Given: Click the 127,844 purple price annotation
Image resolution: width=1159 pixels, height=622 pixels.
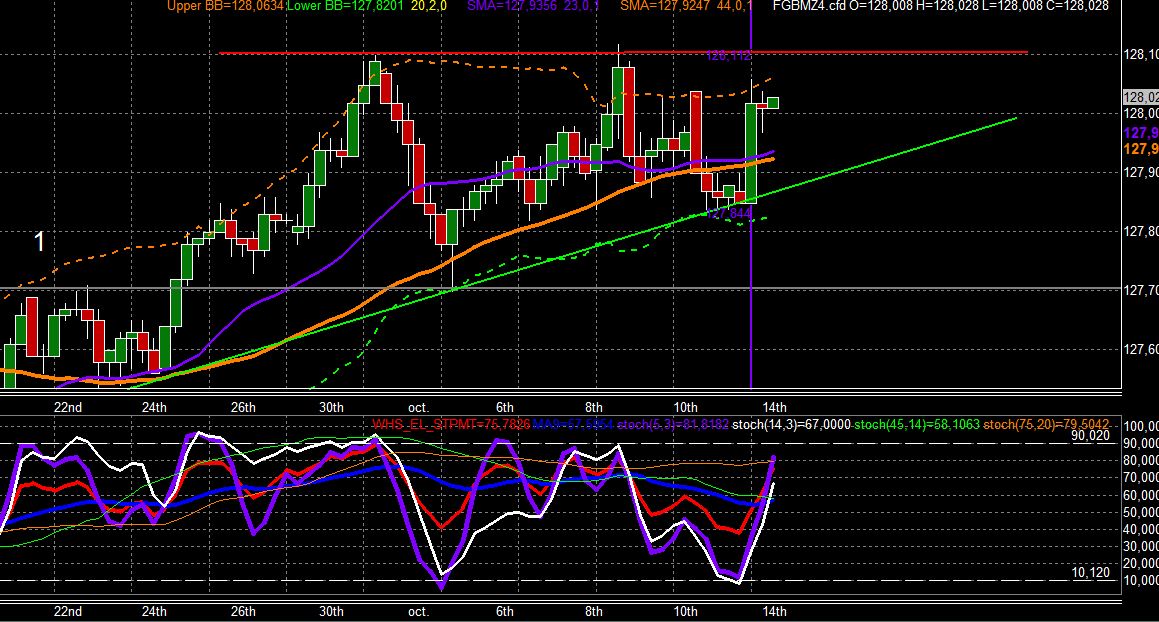Looking at the screenshot, I should [729, 213].
